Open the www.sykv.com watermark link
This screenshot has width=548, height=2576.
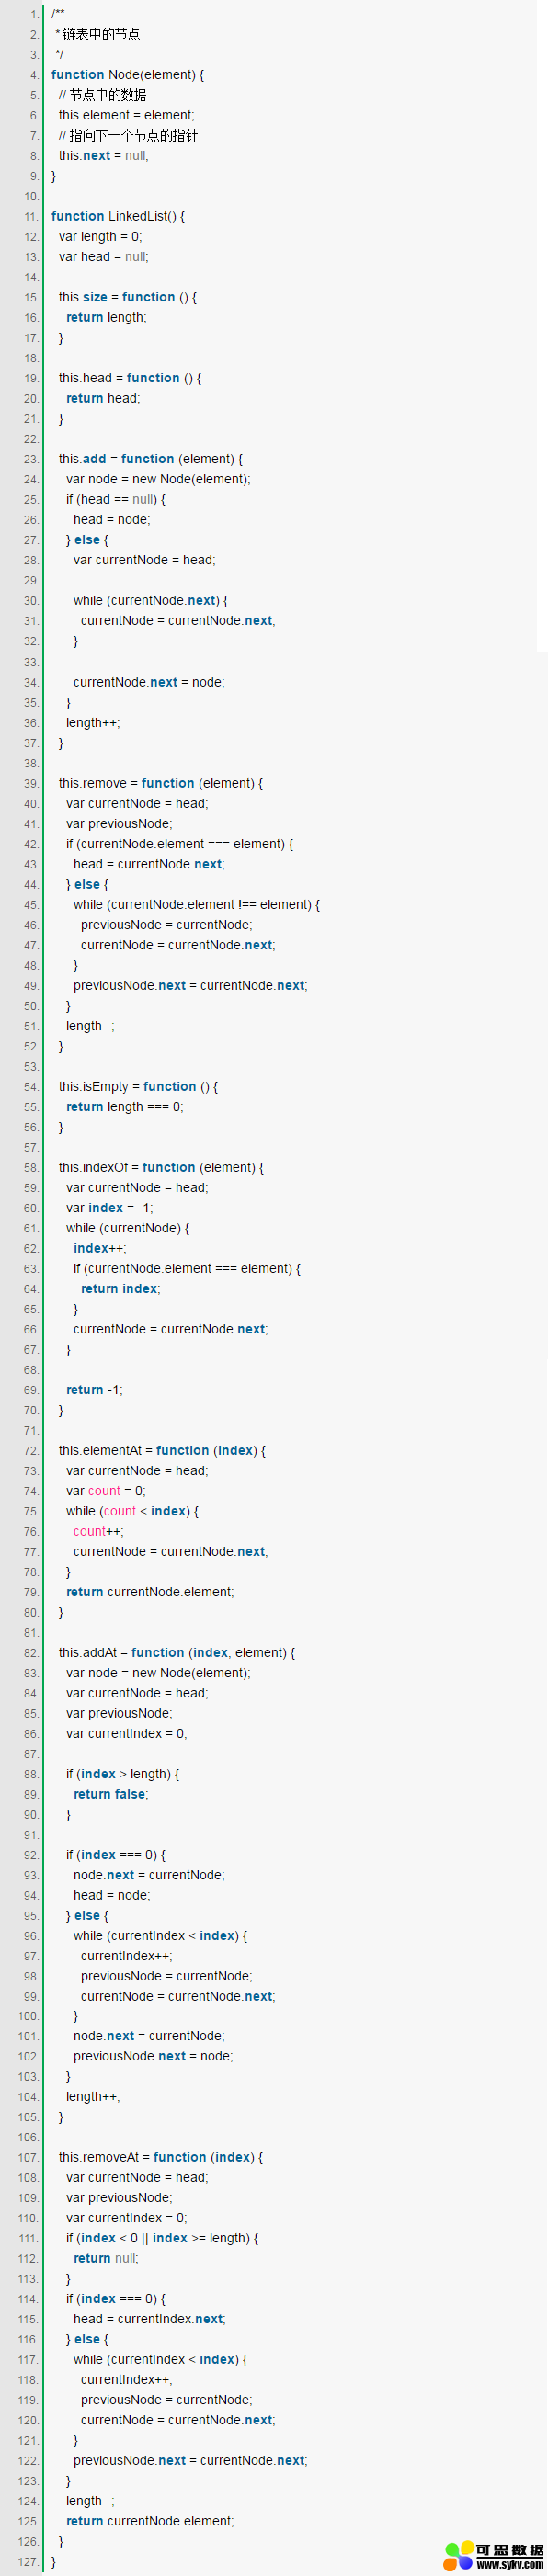[510, 2564]
